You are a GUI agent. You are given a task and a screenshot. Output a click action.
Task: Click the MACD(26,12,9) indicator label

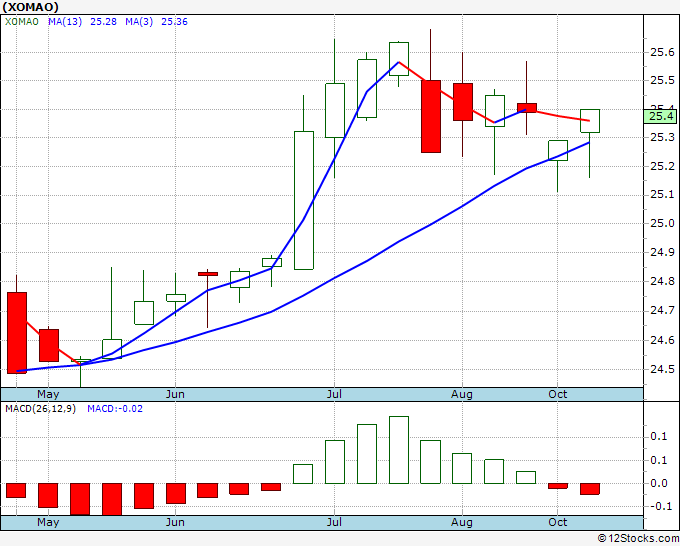tap(40, 409)
